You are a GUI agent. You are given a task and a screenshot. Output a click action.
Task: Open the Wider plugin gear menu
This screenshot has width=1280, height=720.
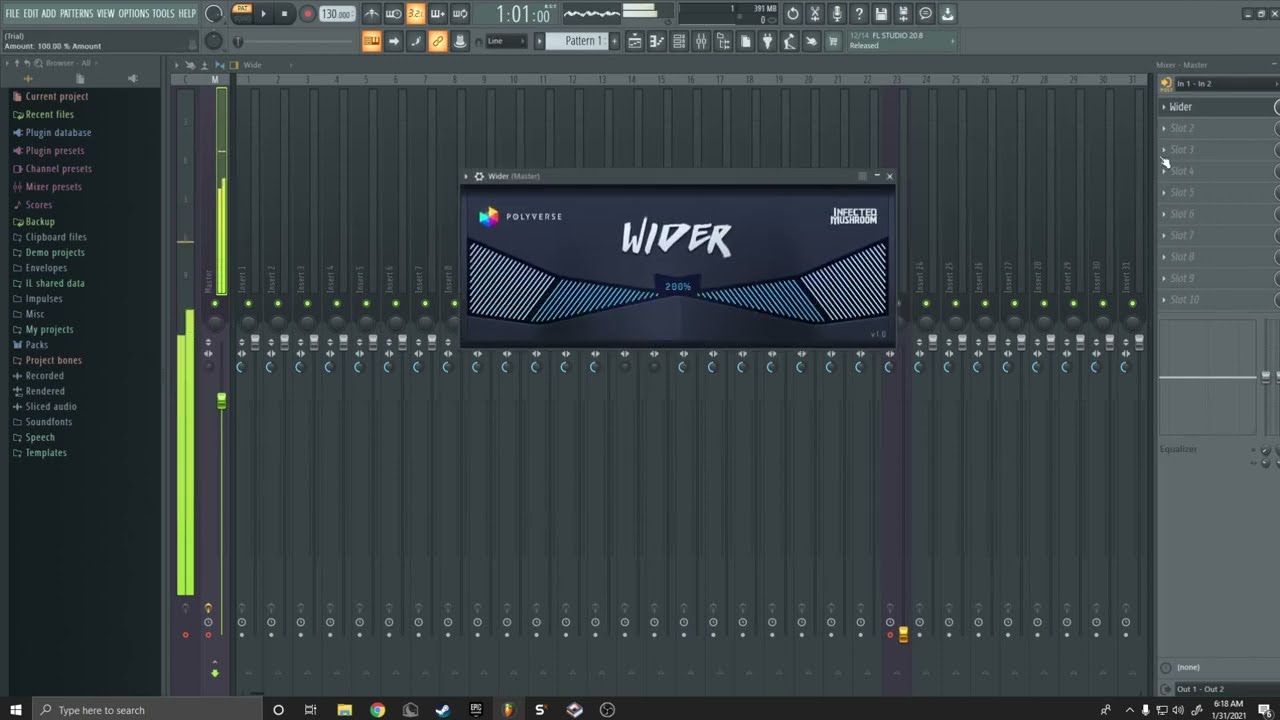pos(479,176)
